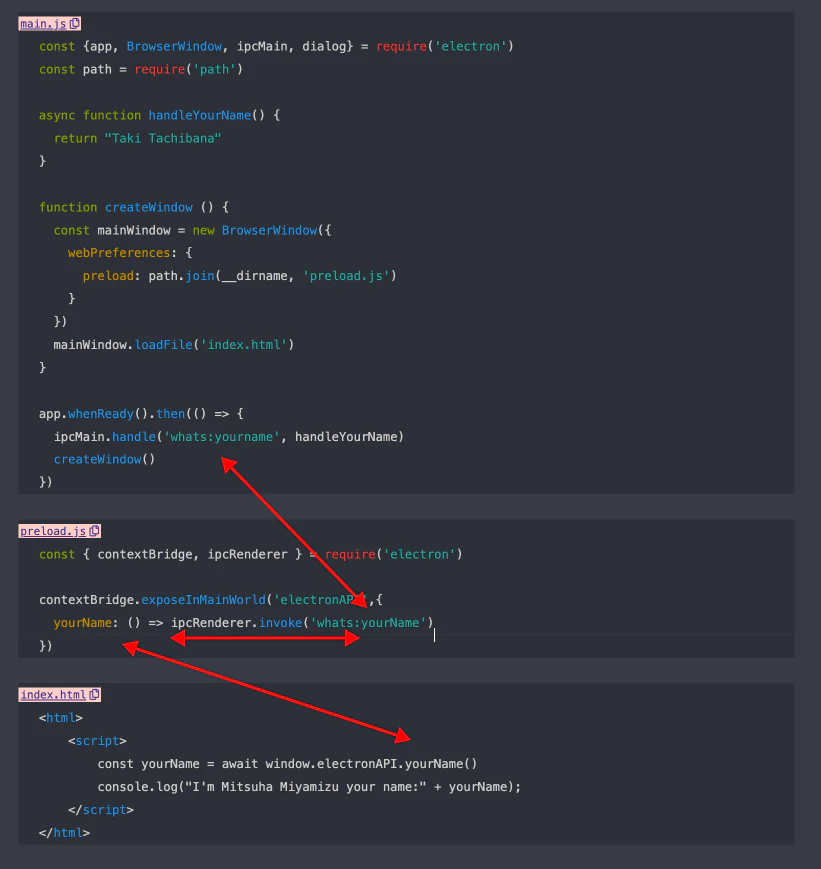Click the 'handleYourName' function definition text

(200, 115)
